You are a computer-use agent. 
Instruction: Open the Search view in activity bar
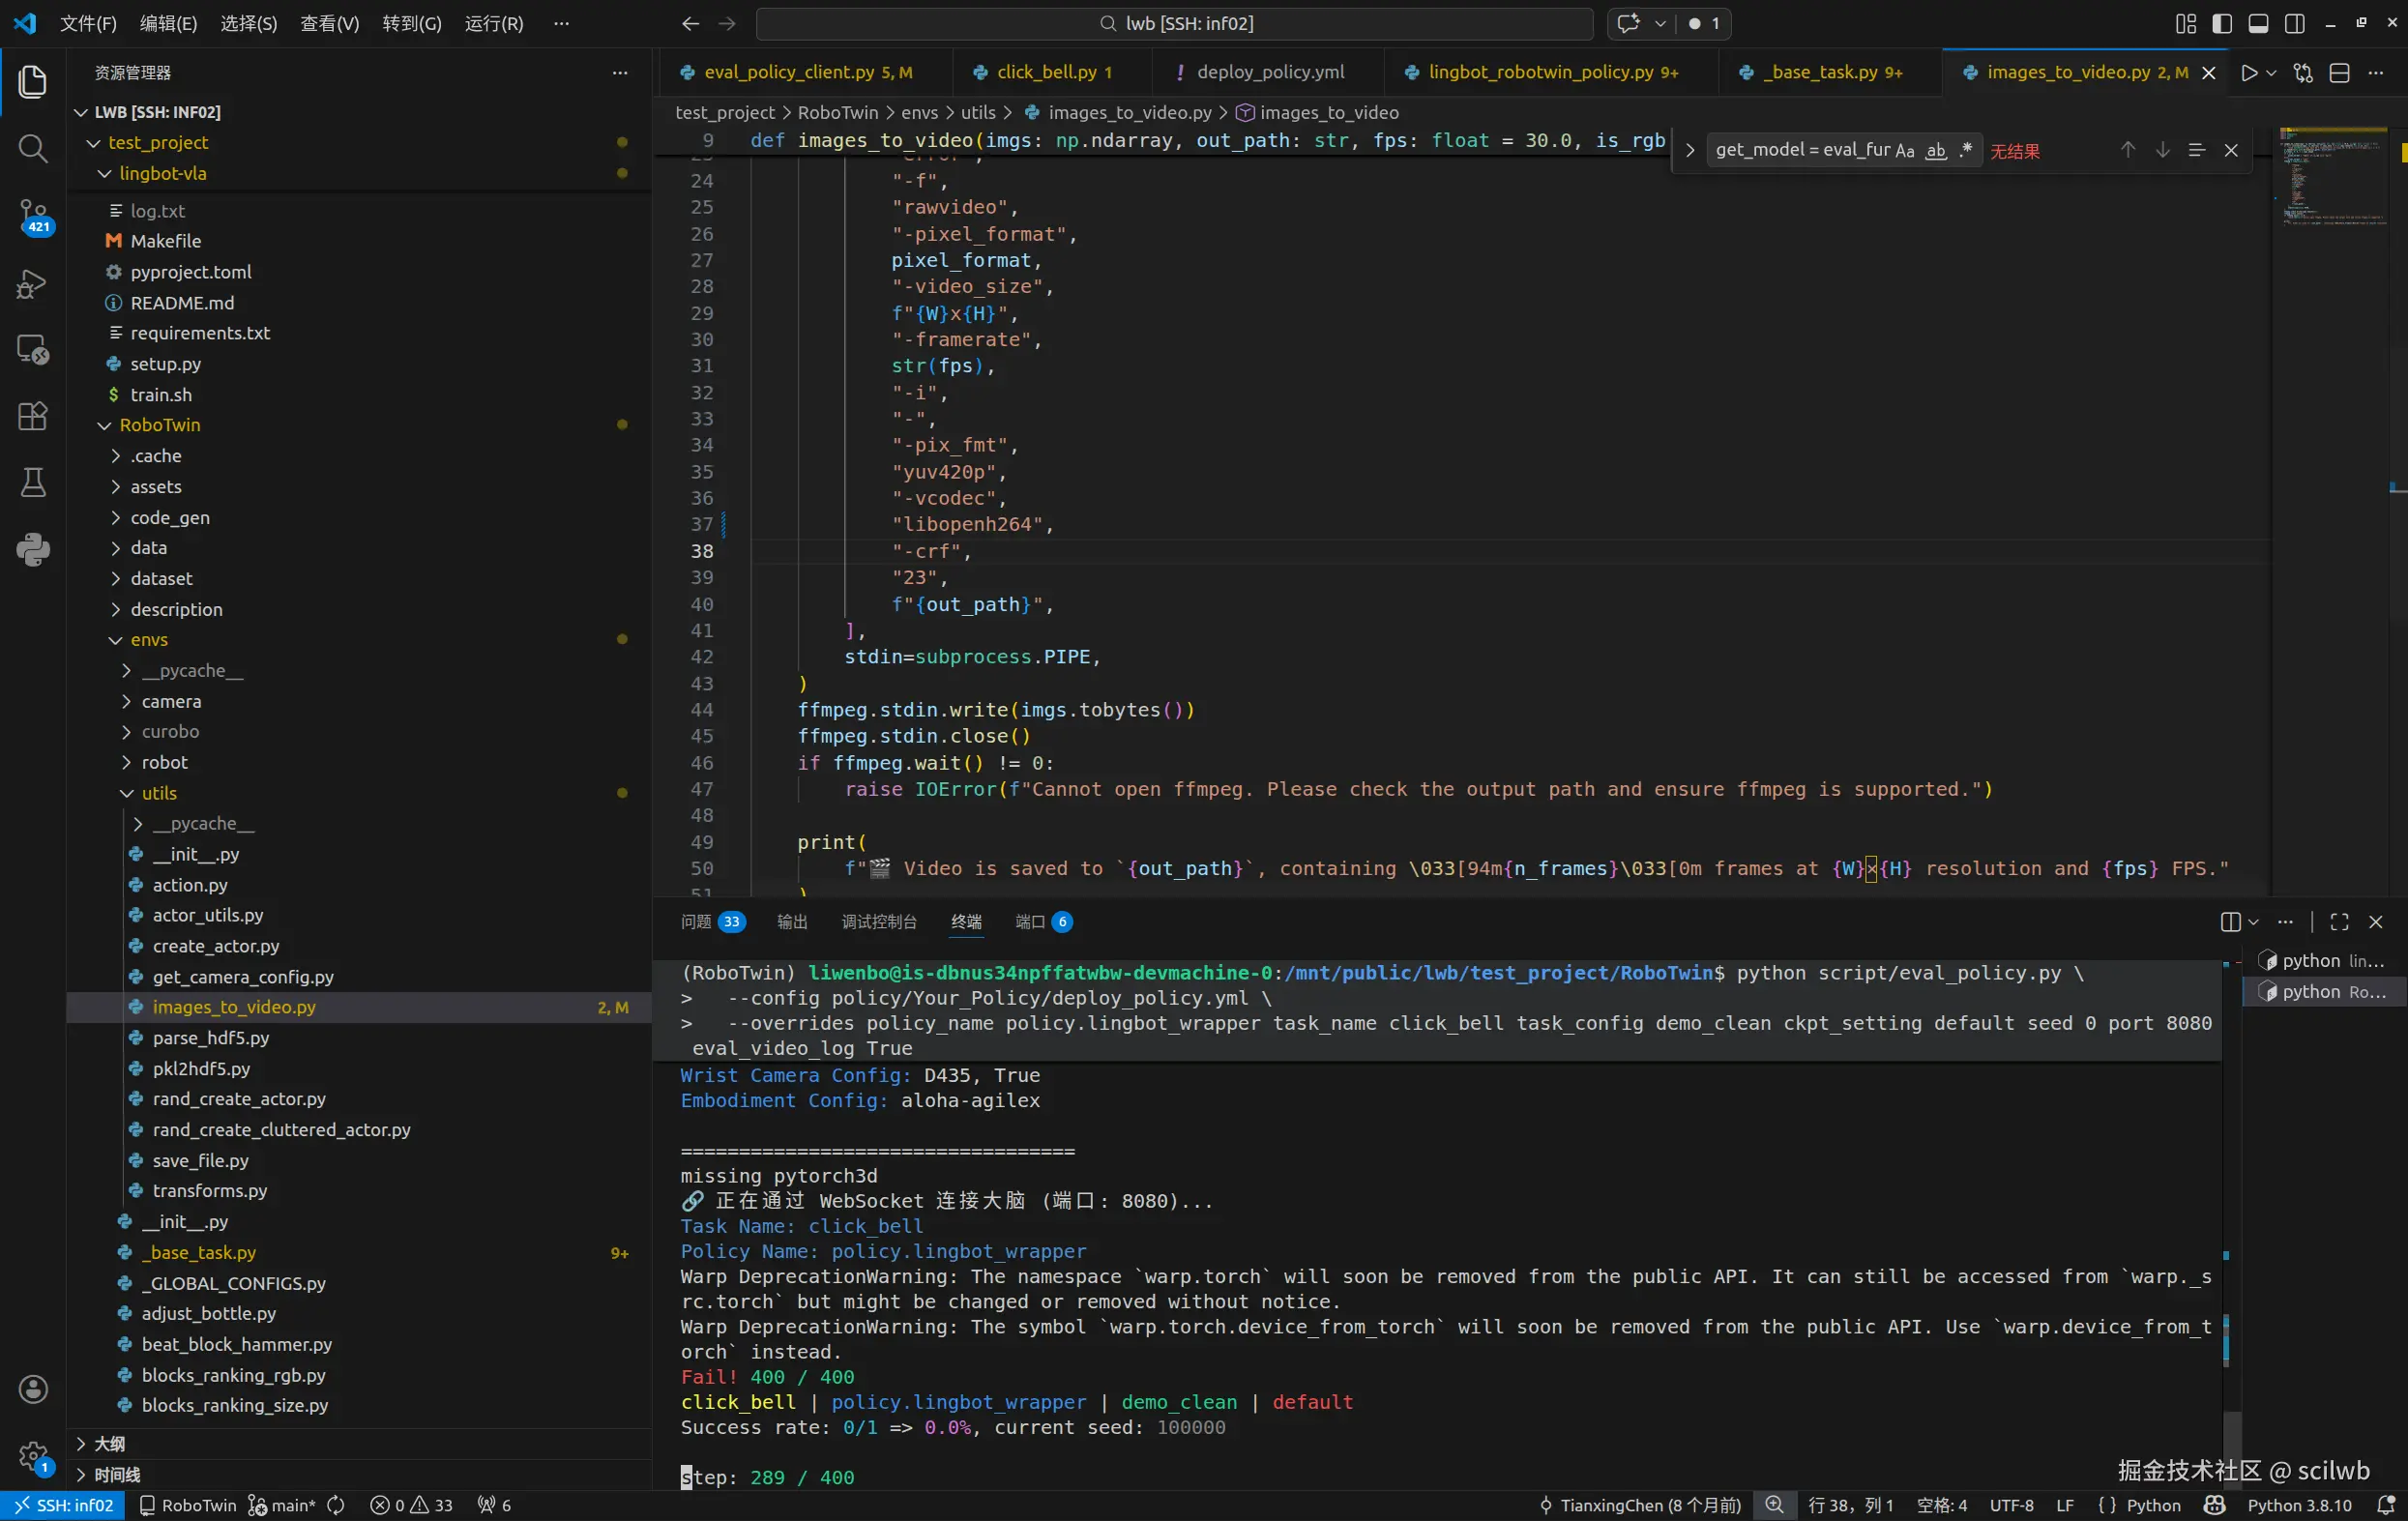click(x=33, y=149)
